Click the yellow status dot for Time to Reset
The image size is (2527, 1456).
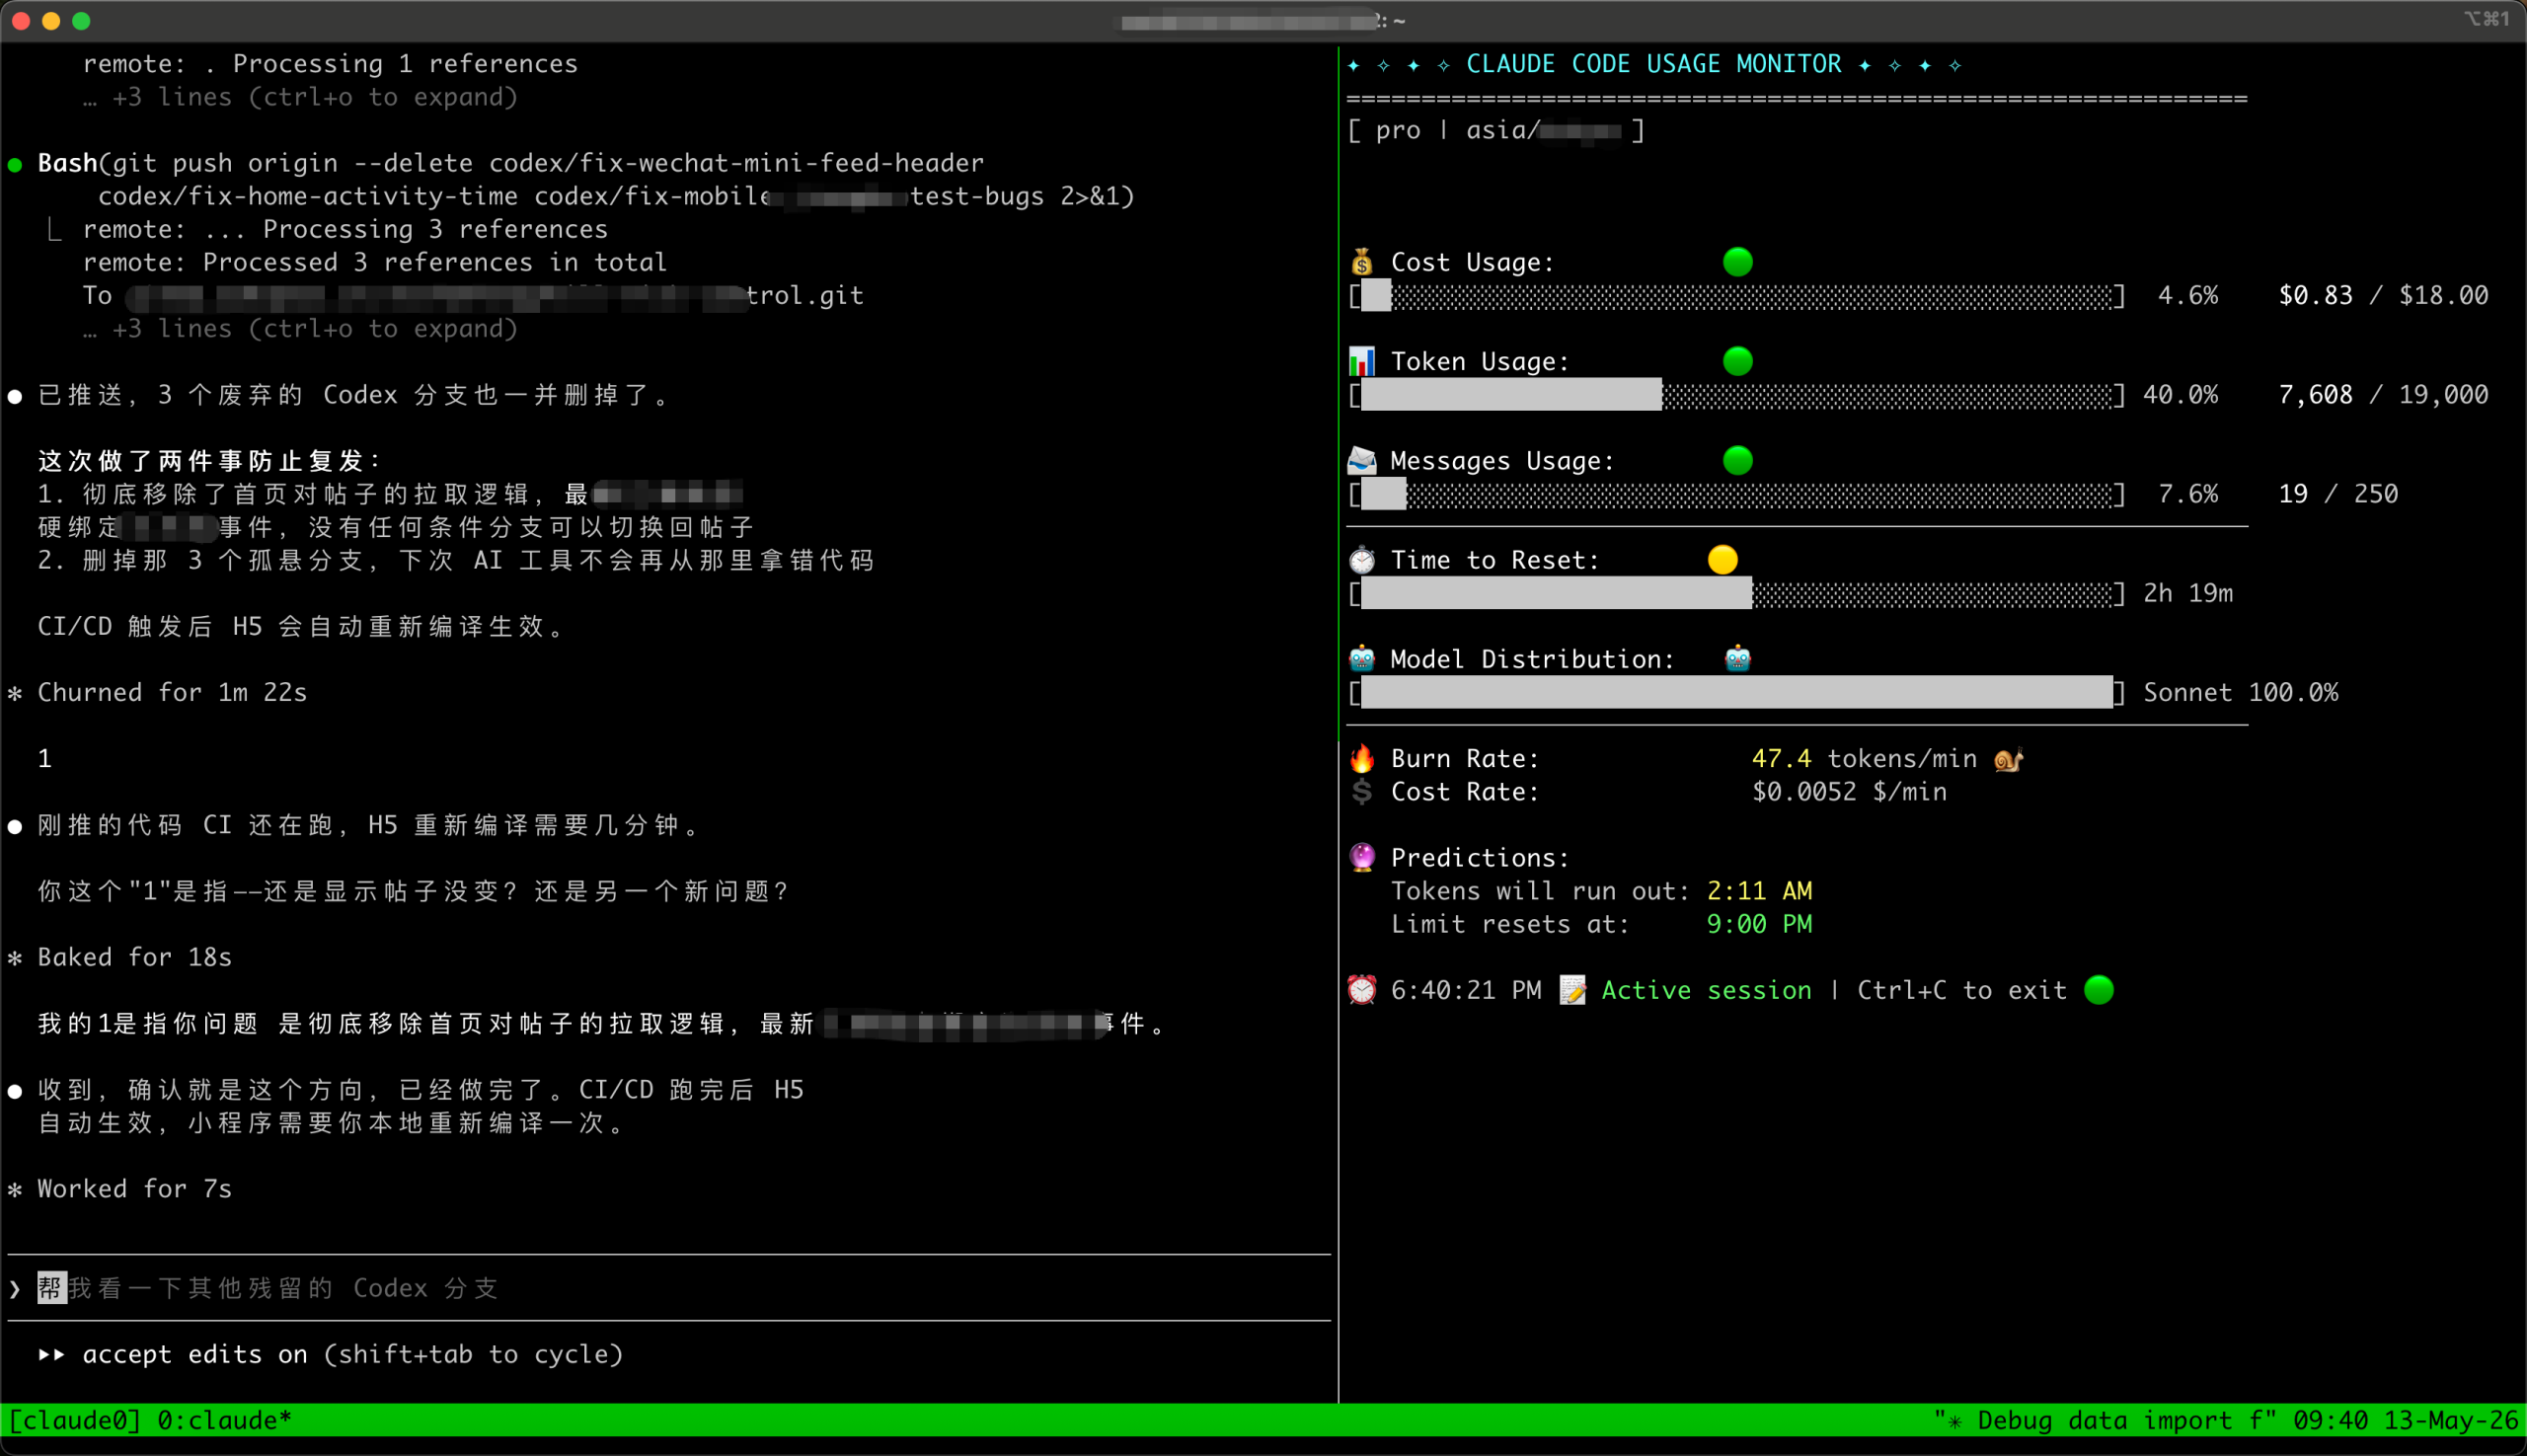click(x=1723, y=560)
